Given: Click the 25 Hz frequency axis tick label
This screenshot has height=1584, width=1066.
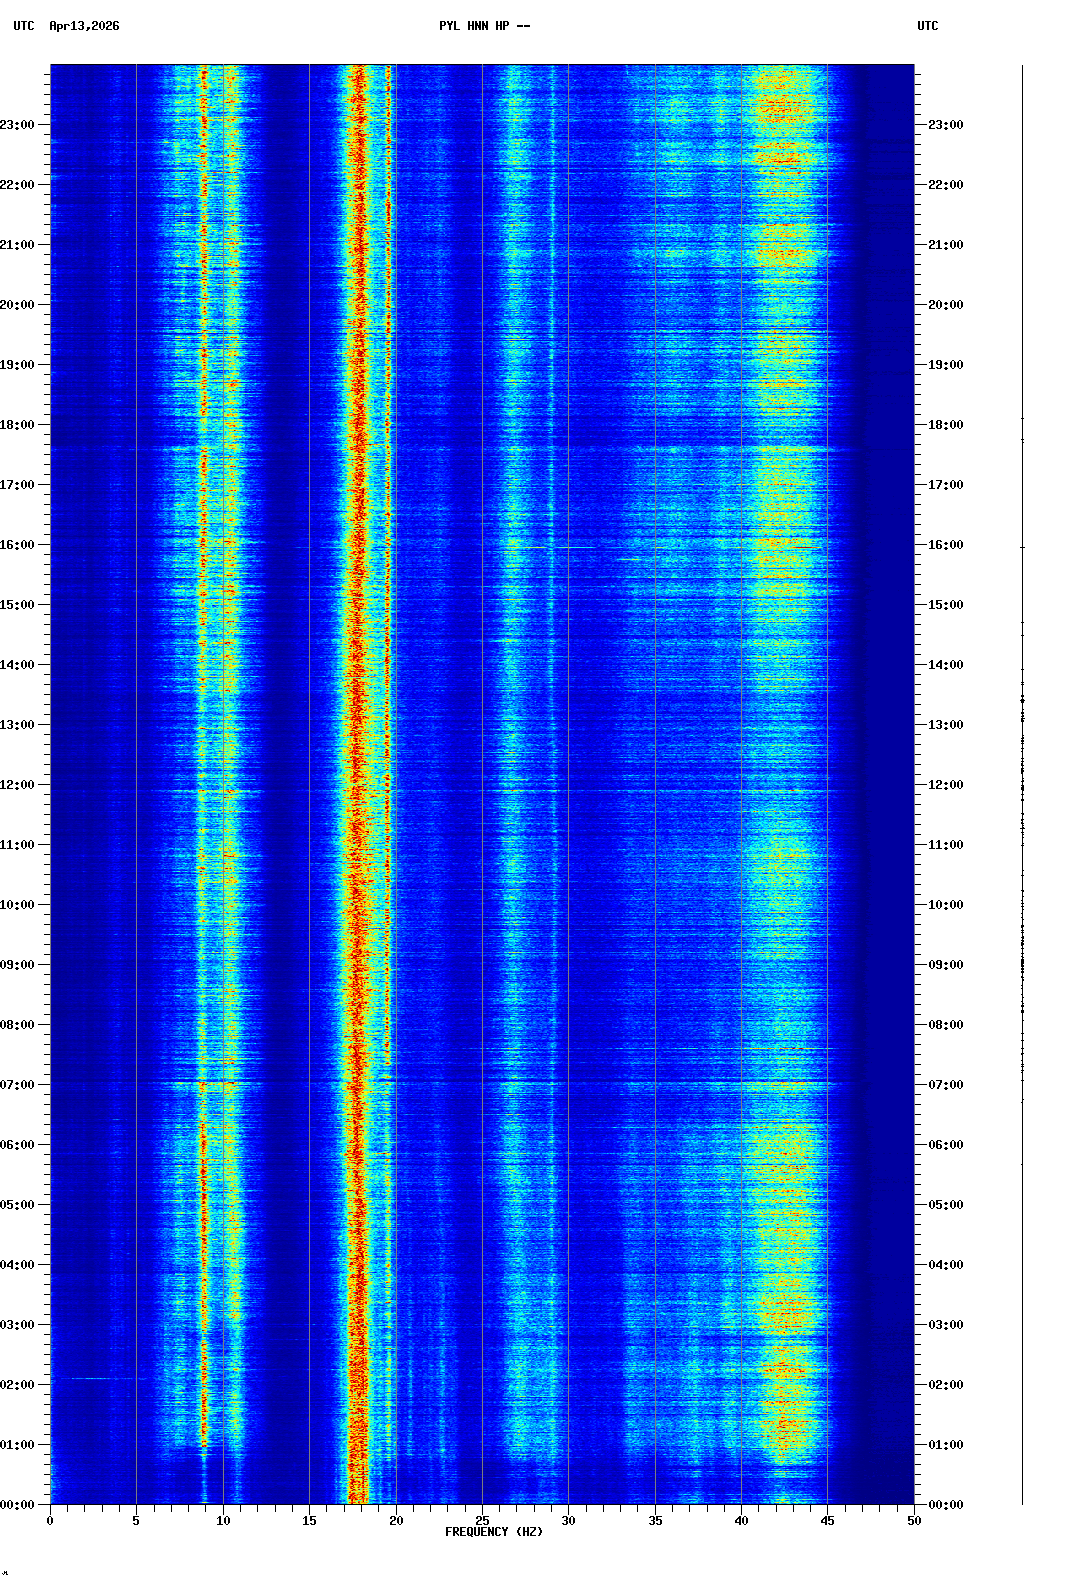Looking at the screenshot, I should [482, 1521].
